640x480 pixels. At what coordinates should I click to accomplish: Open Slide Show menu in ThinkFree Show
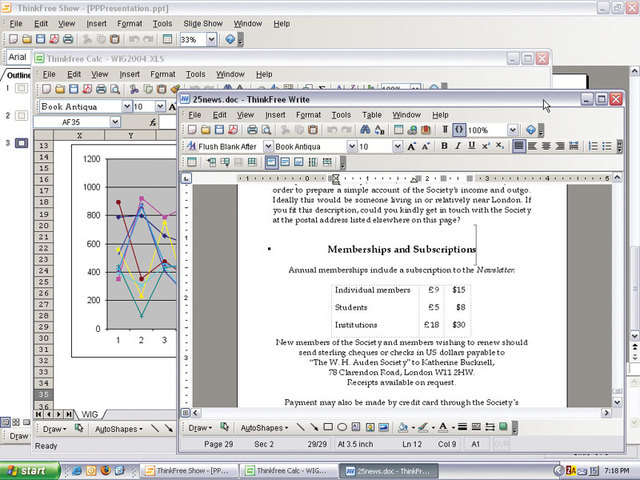pos(203,24)
